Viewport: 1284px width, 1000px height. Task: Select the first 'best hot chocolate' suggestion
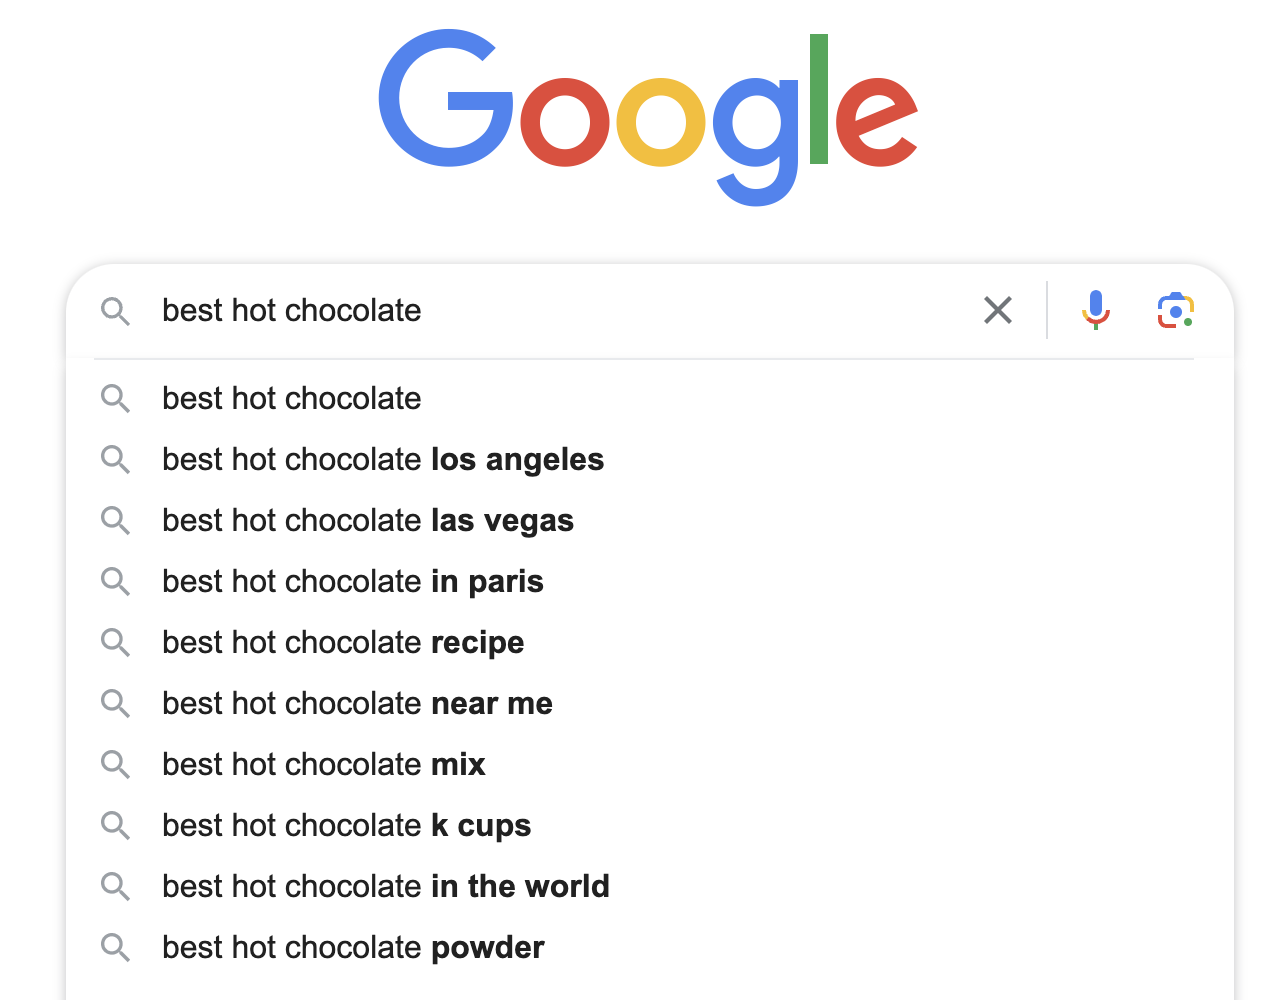point(292,399)
